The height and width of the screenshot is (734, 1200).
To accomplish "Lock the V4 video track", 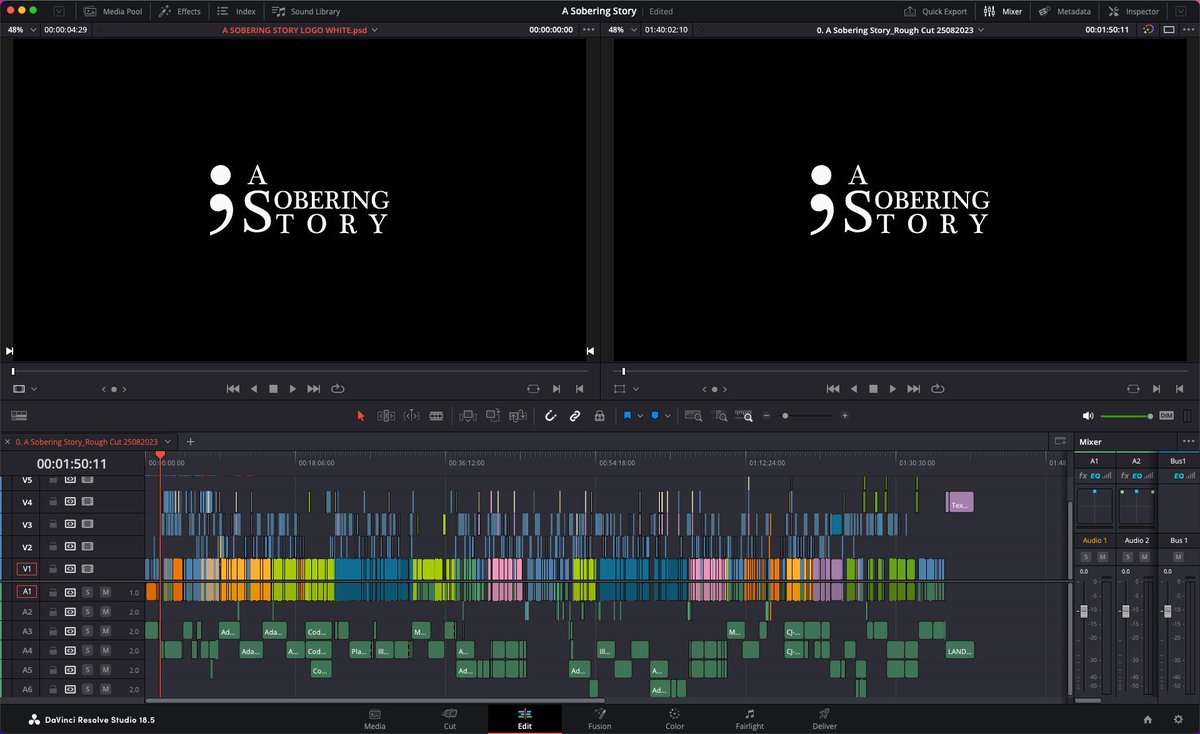I will (53, 502).
